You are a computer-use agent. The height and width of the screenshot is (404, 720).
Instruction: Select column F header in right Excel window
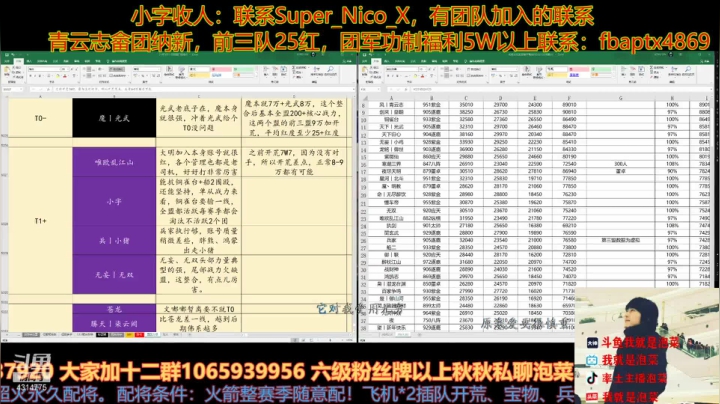pos(568,98)
